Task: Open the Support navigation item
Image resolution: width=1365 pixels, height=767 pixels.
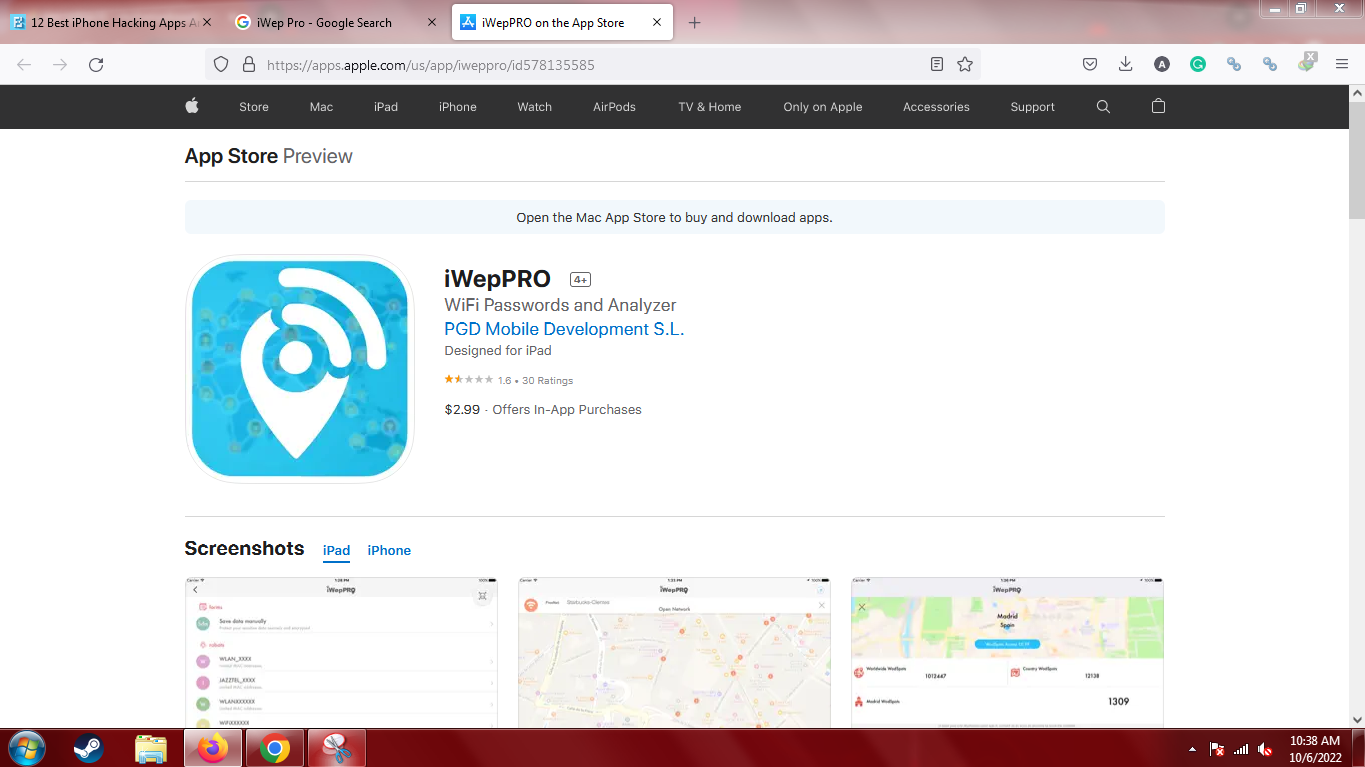Action: point(1032,107)
